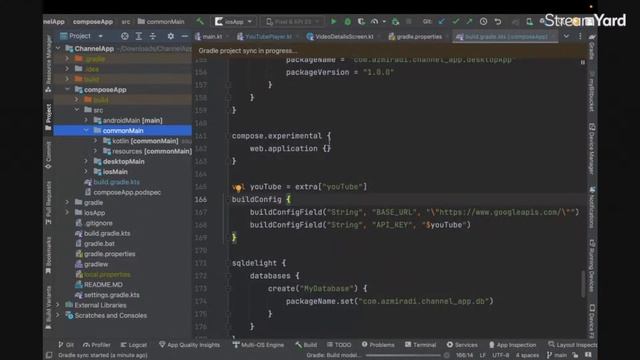Click the Make Project hammer icon

pos(200,21)
